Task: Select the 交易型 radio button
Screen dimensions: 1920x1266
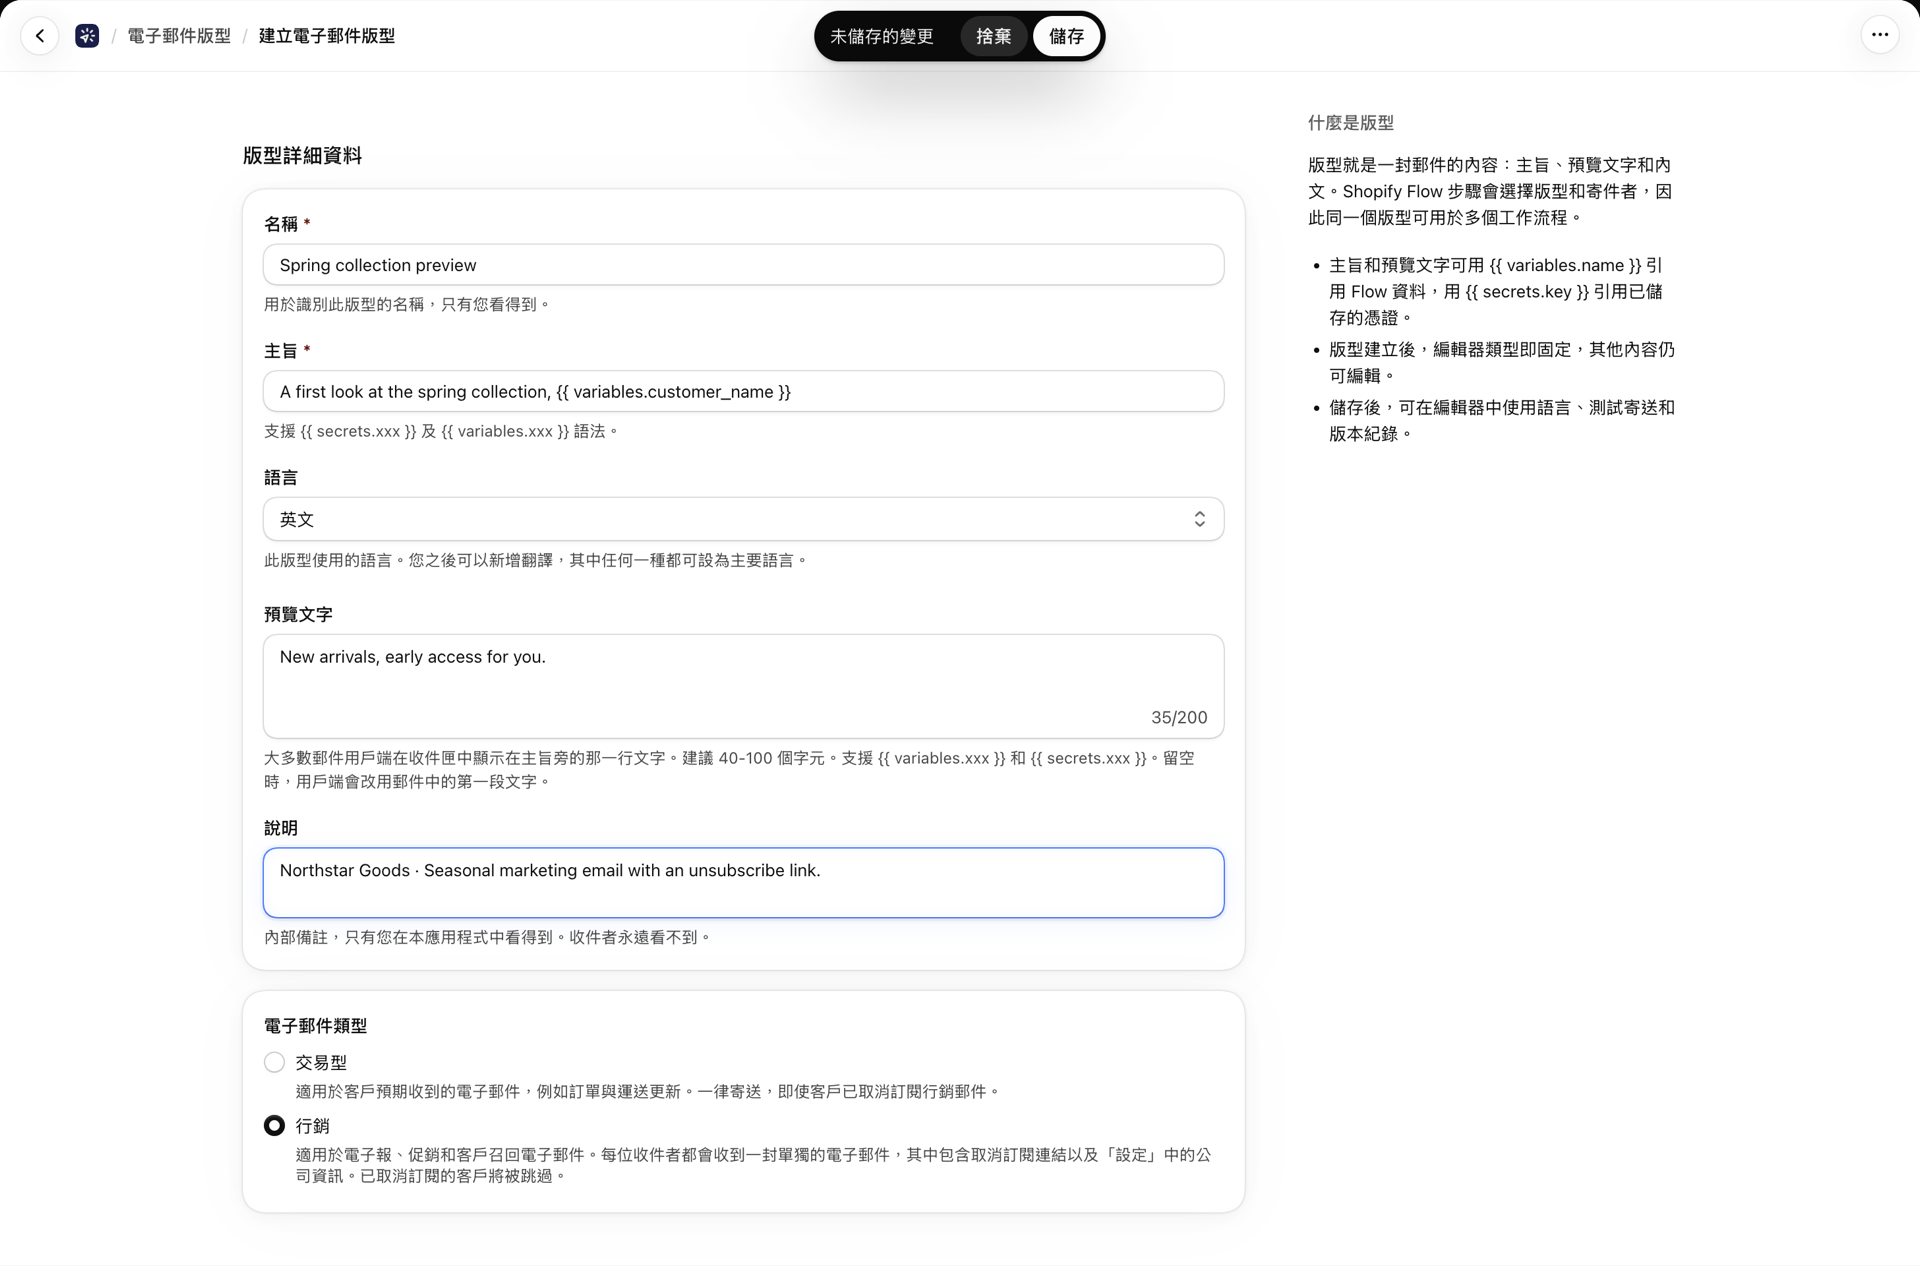Action: click(274, 1062)
